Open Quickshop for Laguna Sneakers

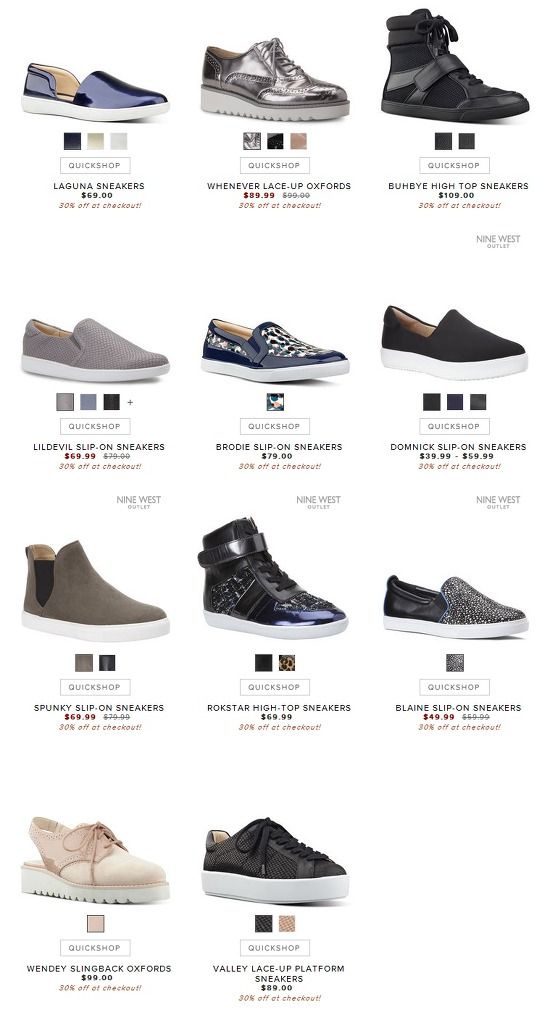point(95,165)
